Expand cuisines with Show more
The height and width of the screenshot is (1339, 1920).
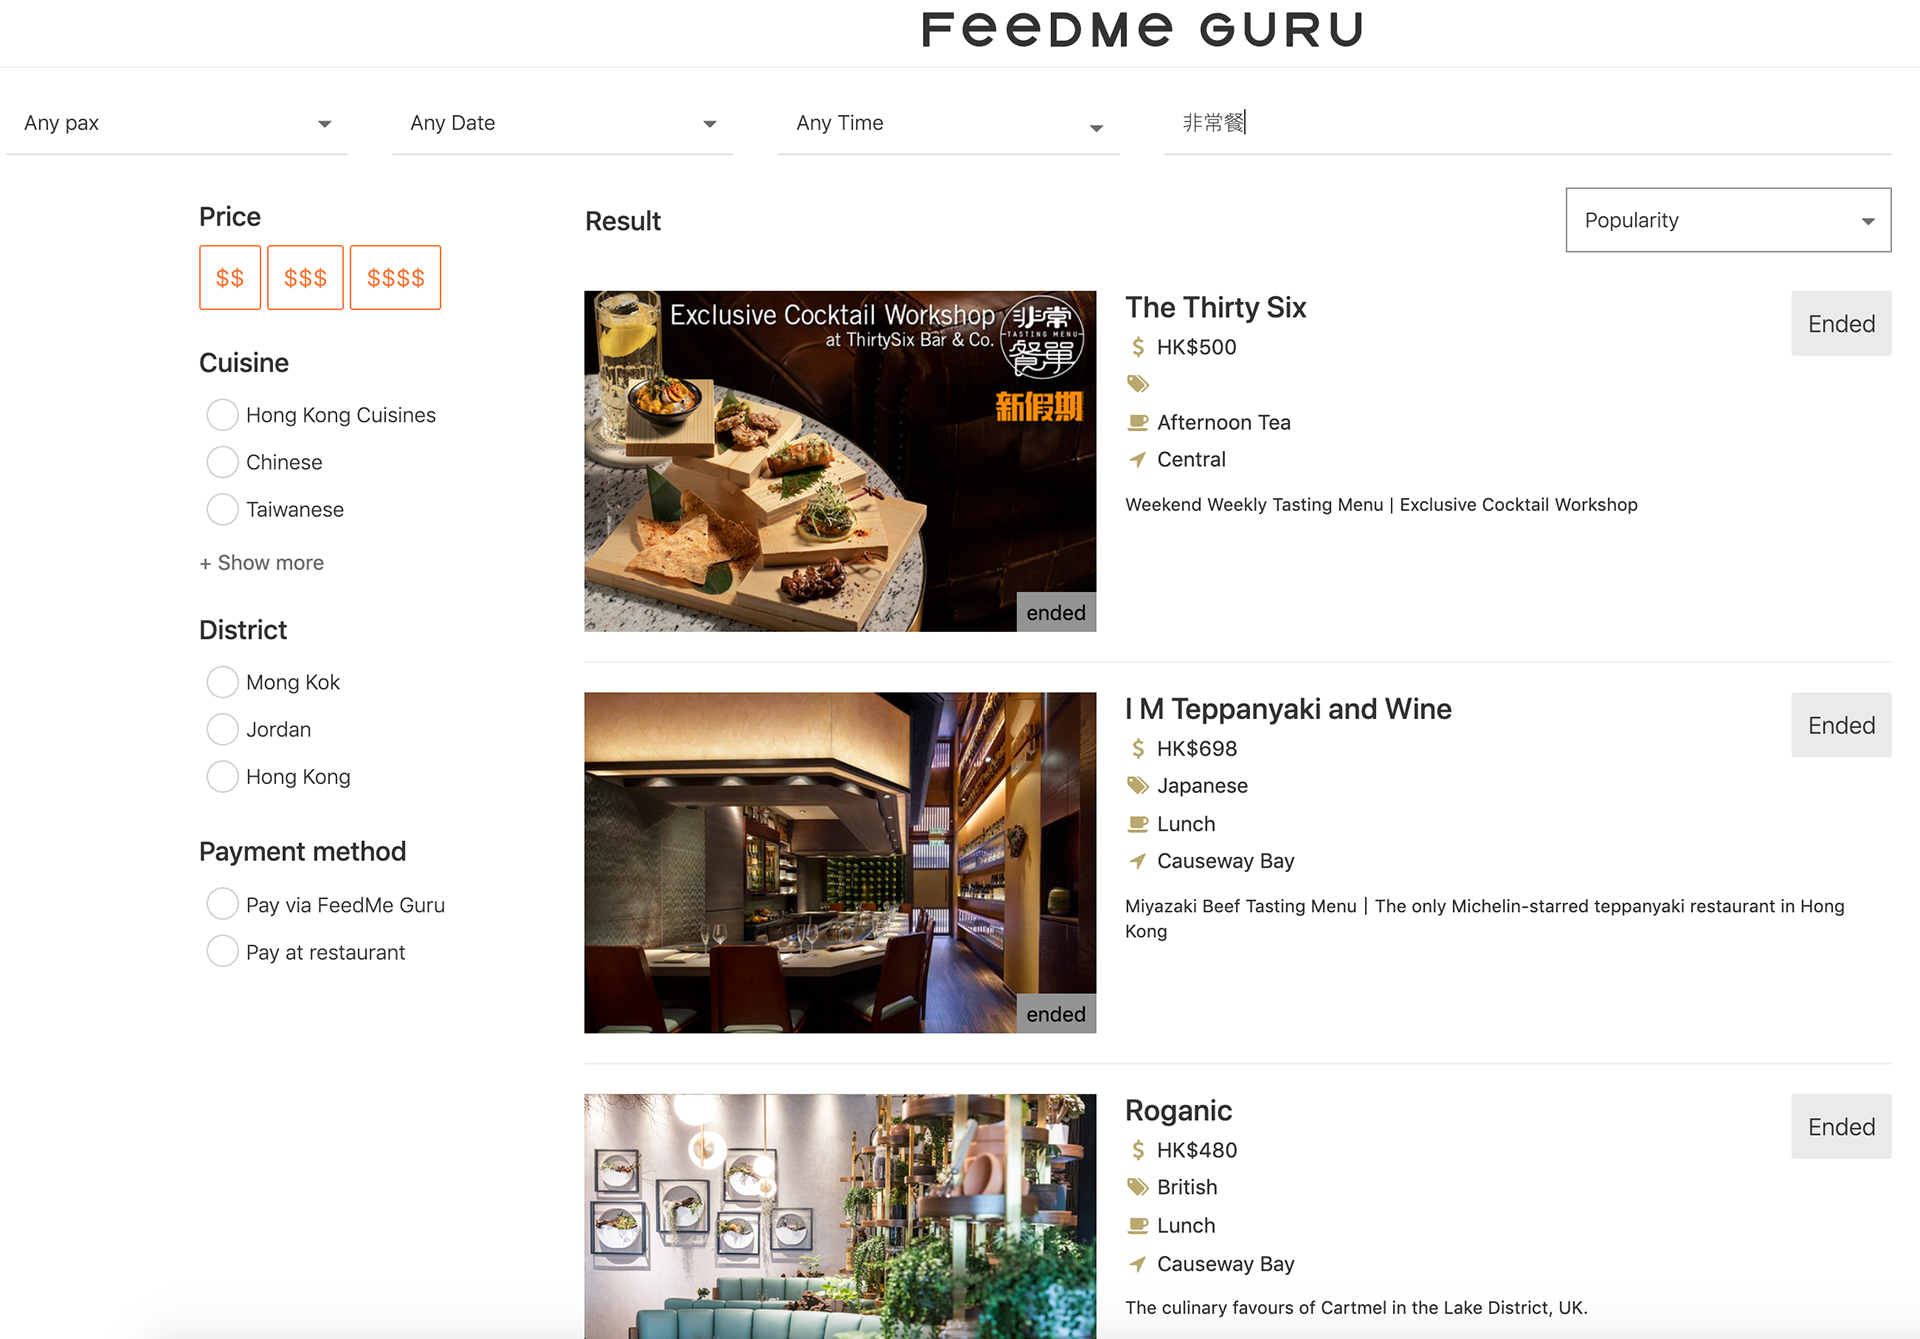(261, 563)
